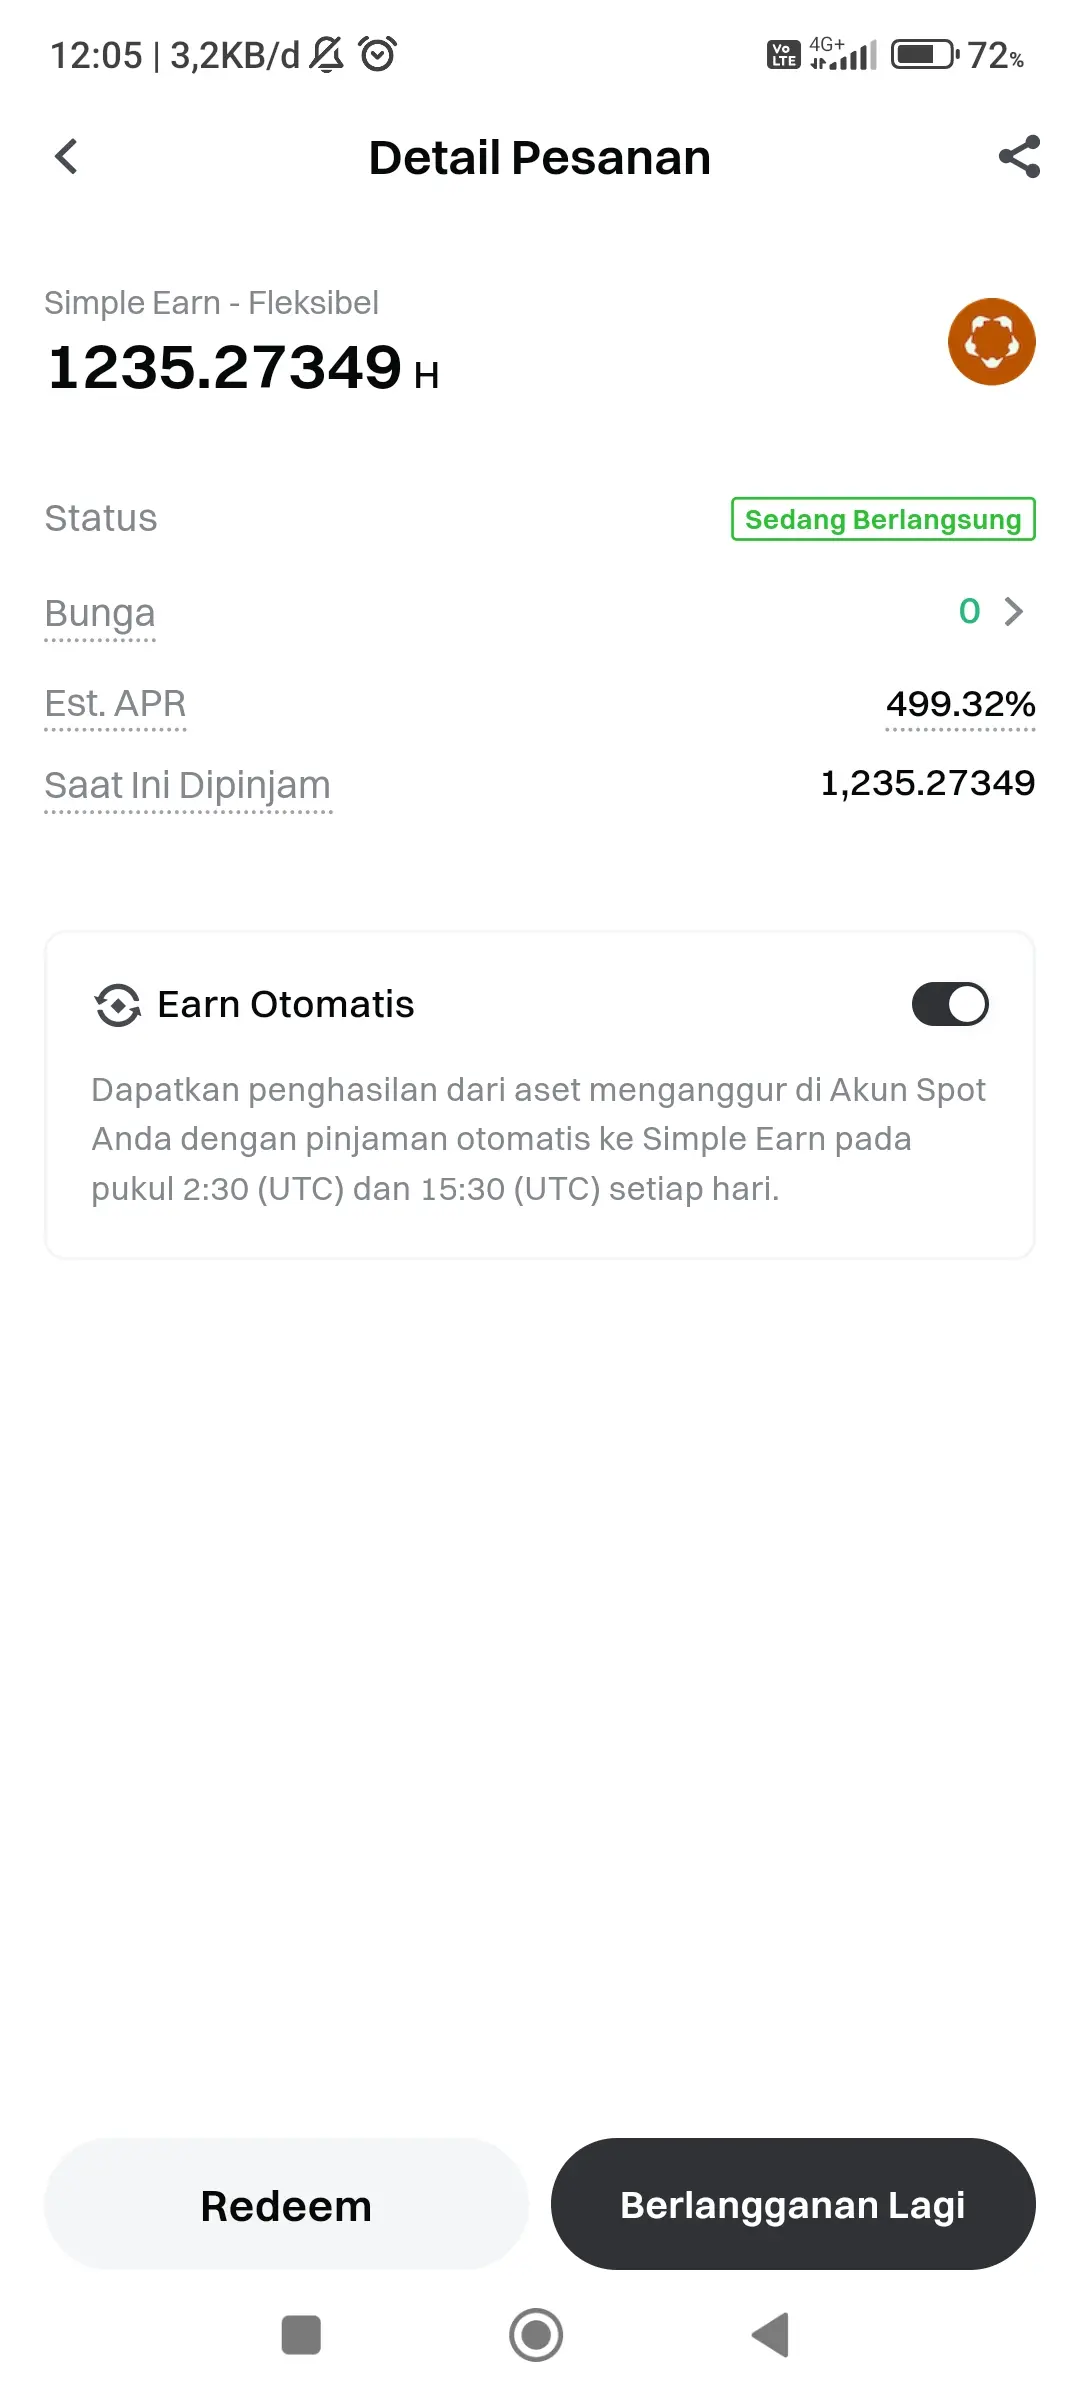The image size is (1080, 2400).
Task: Tap the Android home circle button
Action: pos(536,2335)
